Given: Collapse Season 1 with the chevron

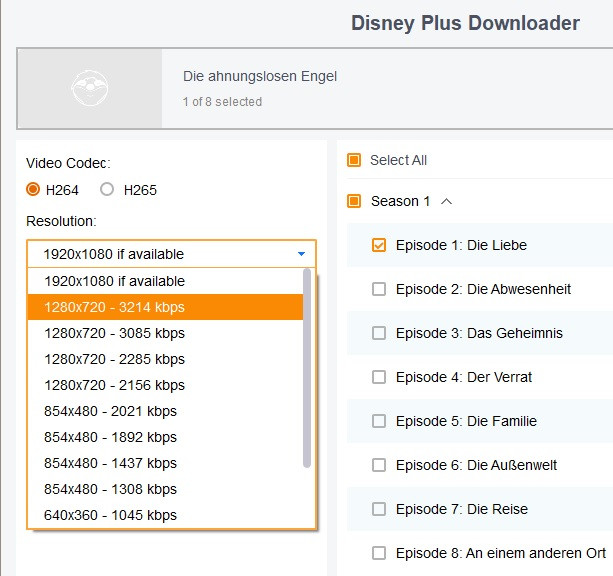Looking at the screenshot, I should tap(446, 201).
